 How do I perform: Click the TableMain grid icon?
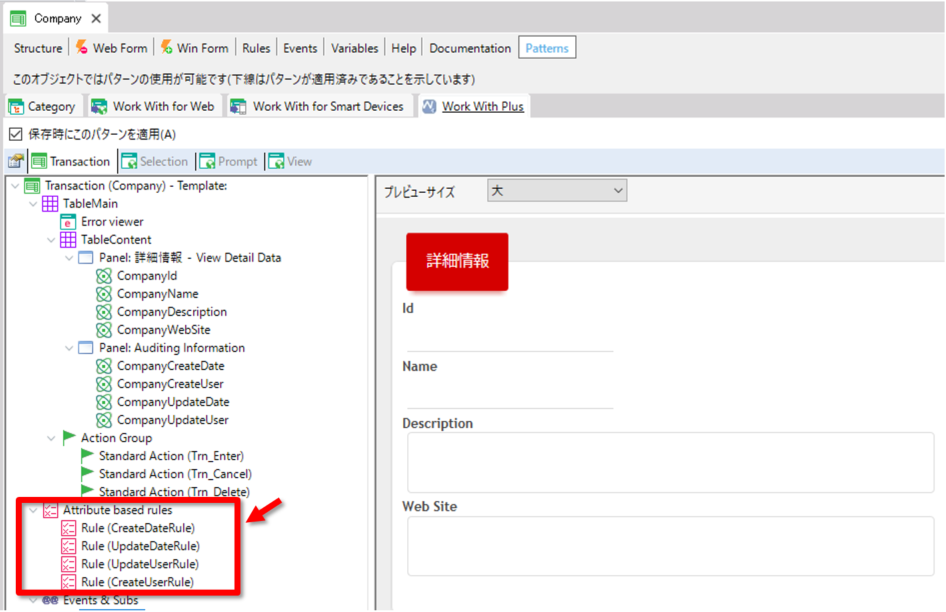[50, 204]
